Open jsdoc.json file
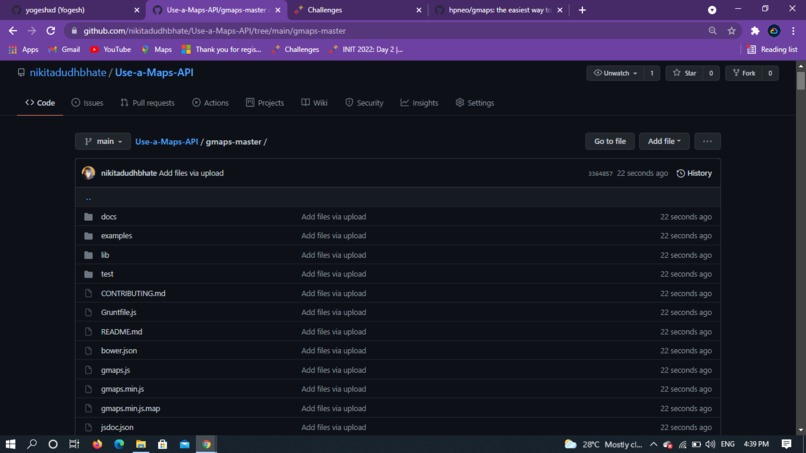This screenshot has width=806, height=453. [x=117, y=427]
